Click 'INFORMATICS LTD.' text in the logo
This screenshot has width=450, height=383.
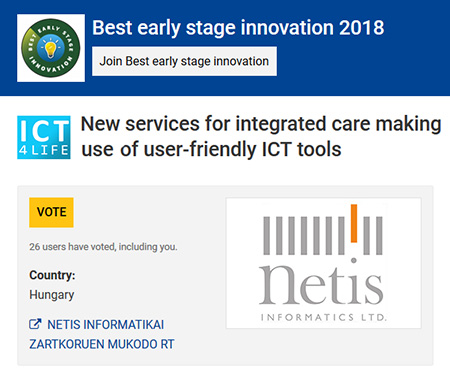324,317
